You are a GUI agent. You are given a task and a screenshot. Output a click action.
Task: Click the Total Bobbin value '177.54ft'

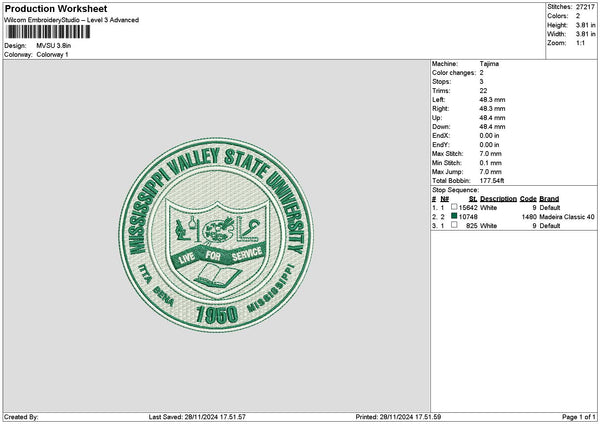click(492, 181)
